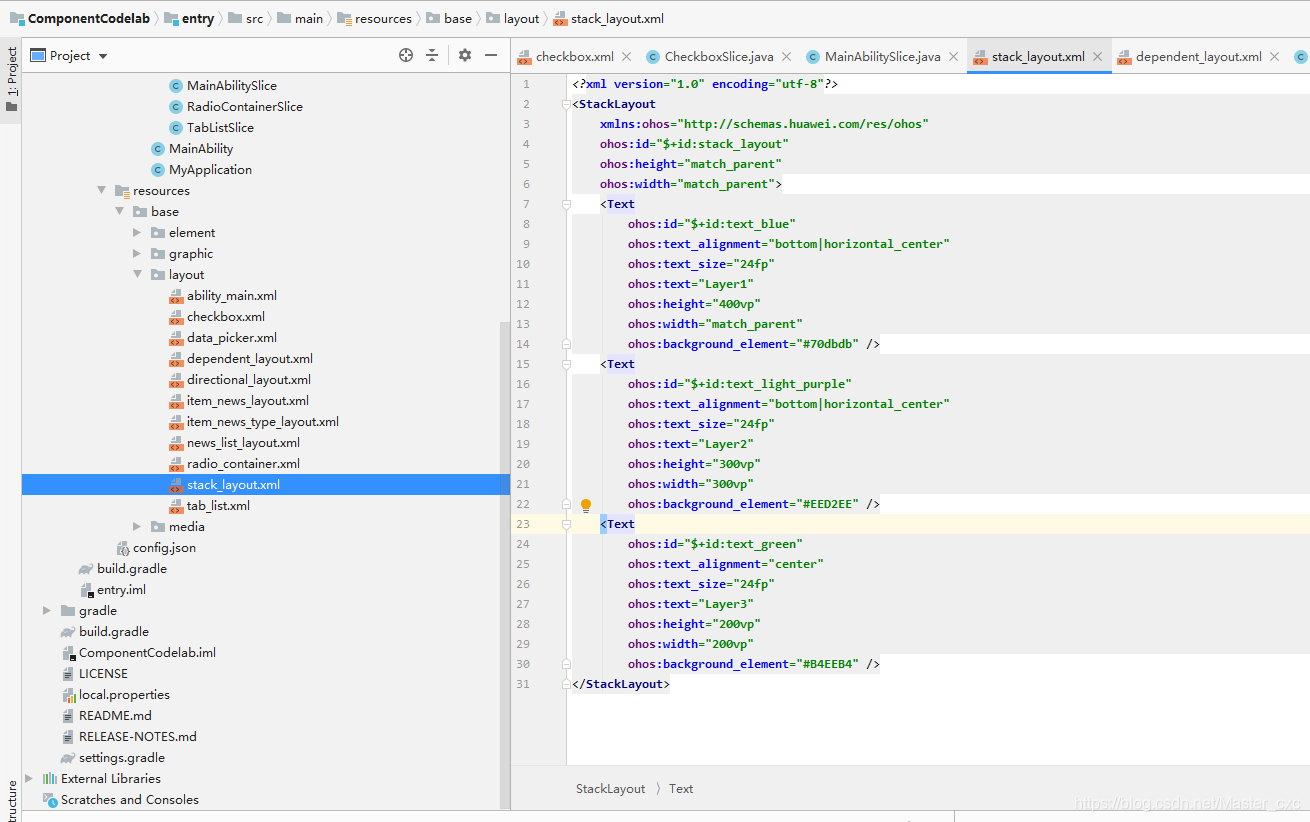Select settings.gradle in the project tree
The height and width of the screenshot is (822, 1310).
click(122, 758)
